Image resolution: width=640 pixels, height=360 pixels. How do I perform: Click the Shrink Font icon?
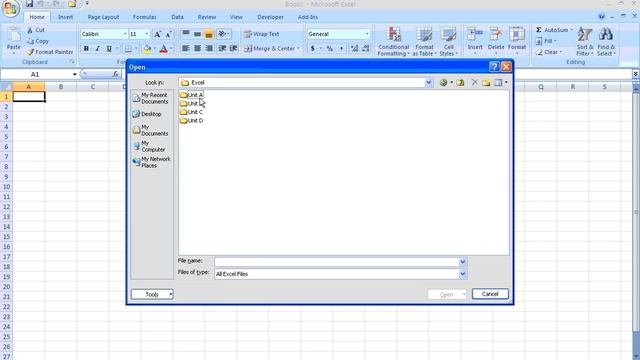(x=168, y=34)
